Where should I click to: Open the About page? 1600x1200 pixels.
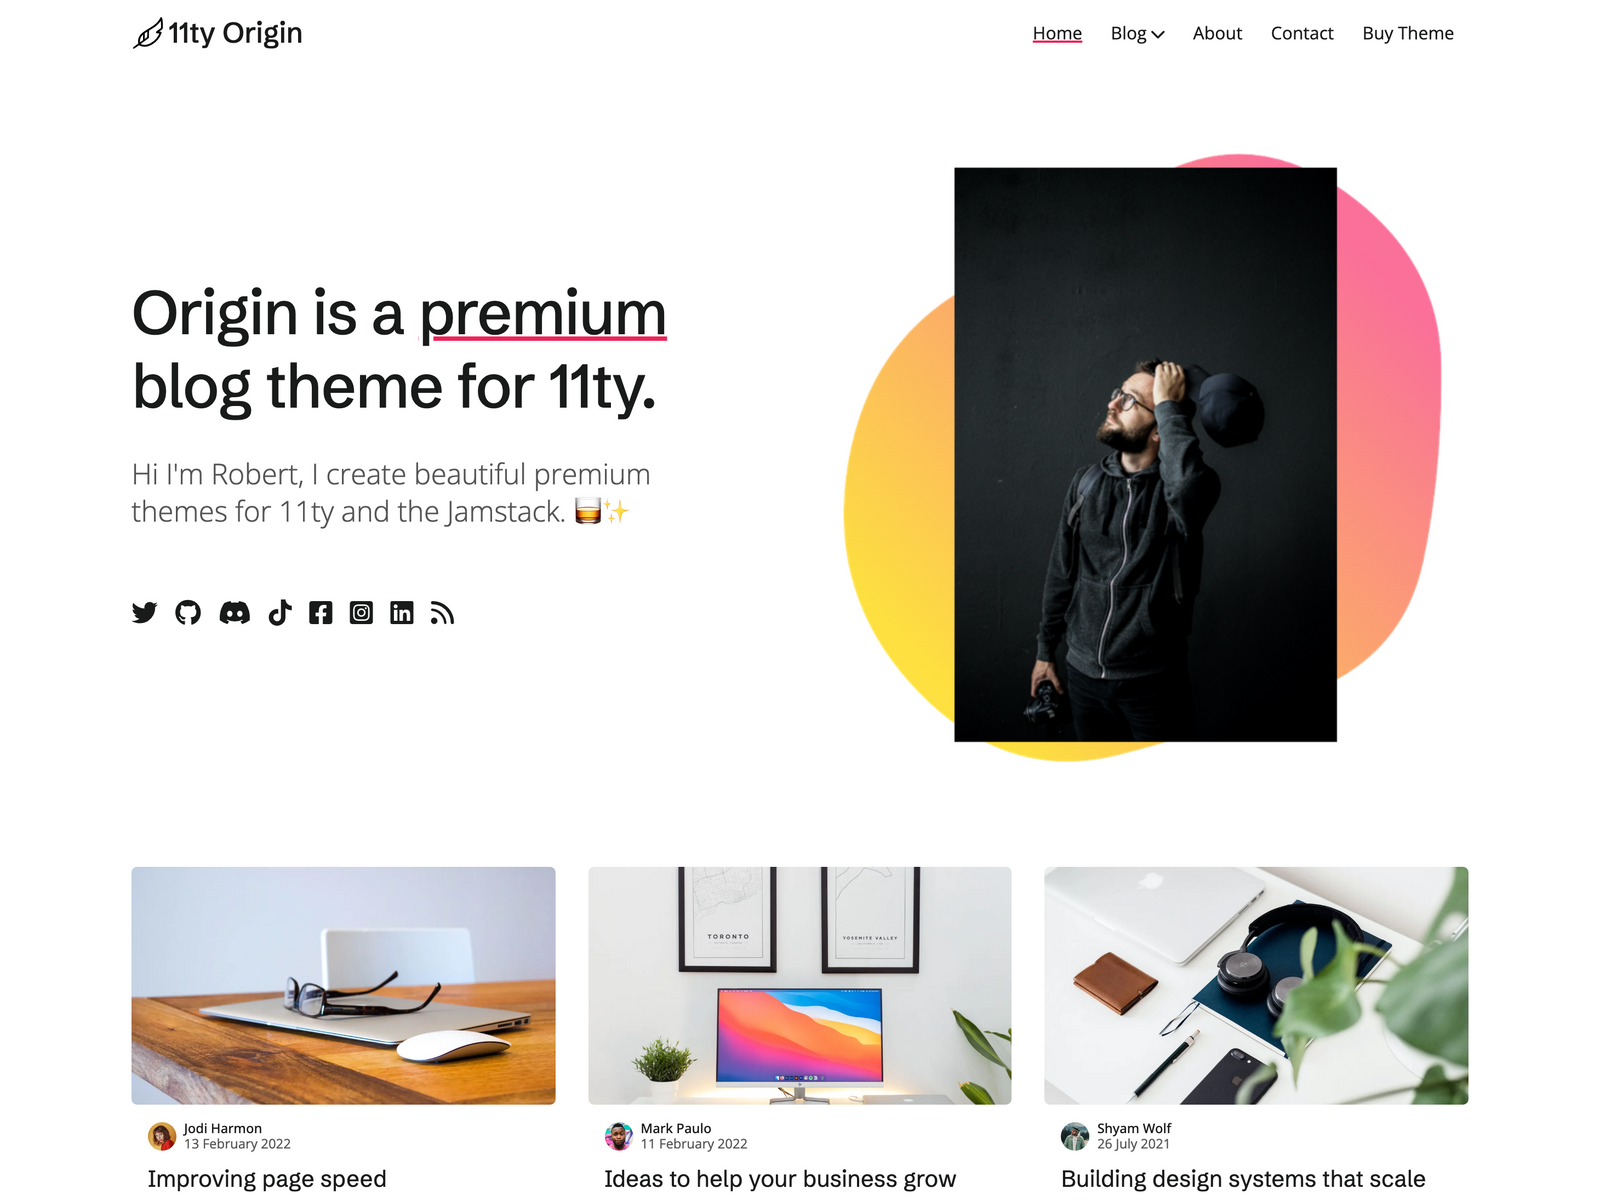1217,33
